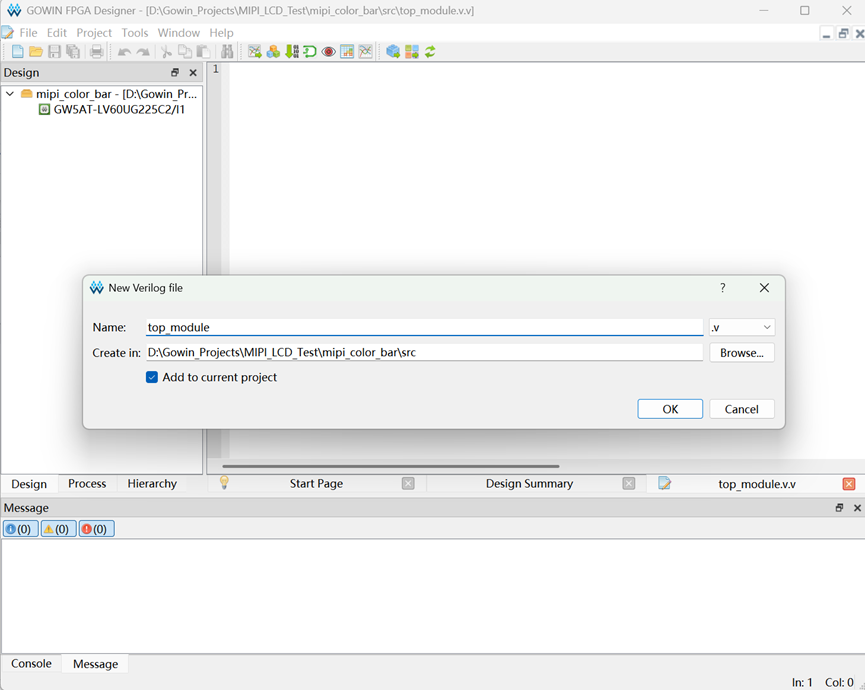Open the Project menu
865x690 pixels.
coord(94,33)
